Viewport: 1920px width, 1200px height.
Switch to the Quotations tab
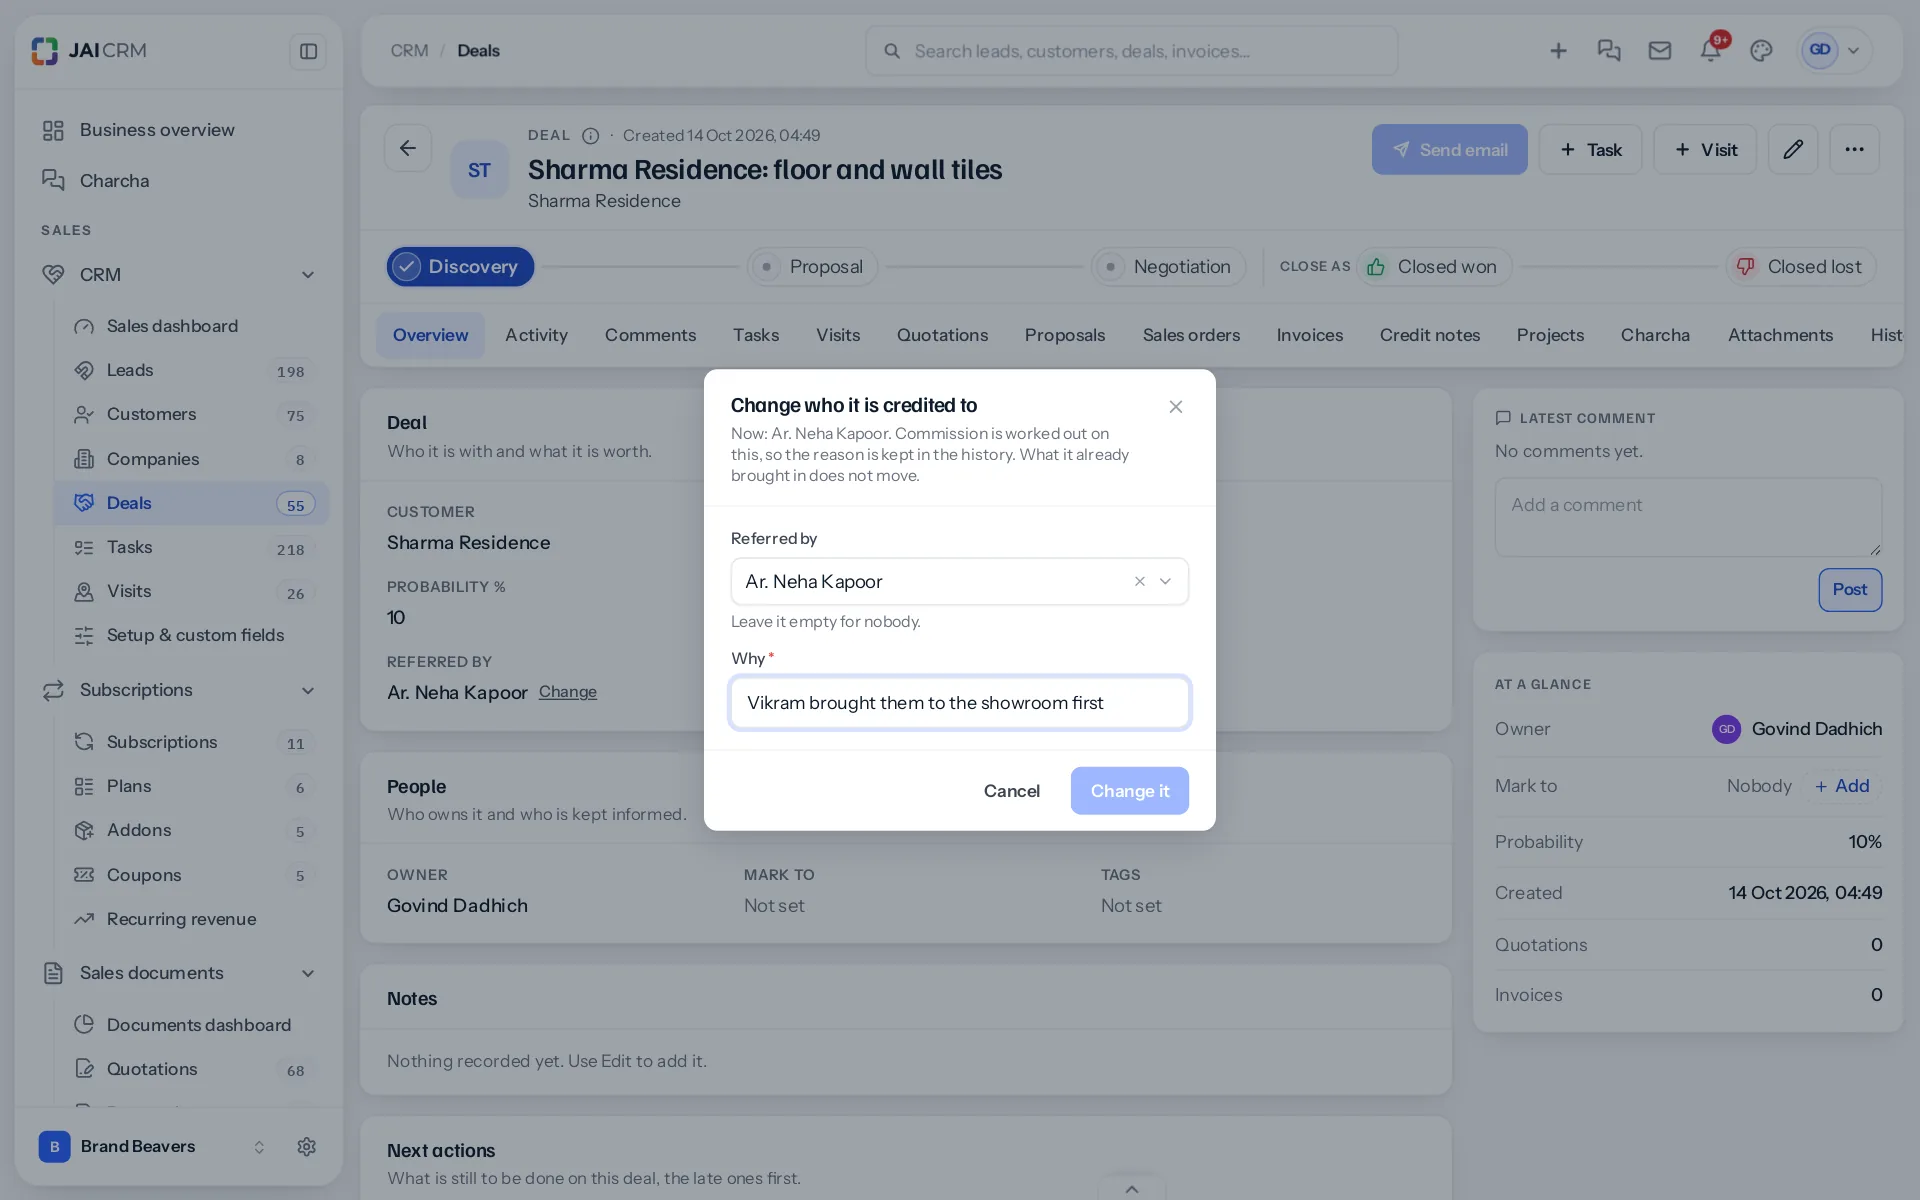[x=942, y=336]
